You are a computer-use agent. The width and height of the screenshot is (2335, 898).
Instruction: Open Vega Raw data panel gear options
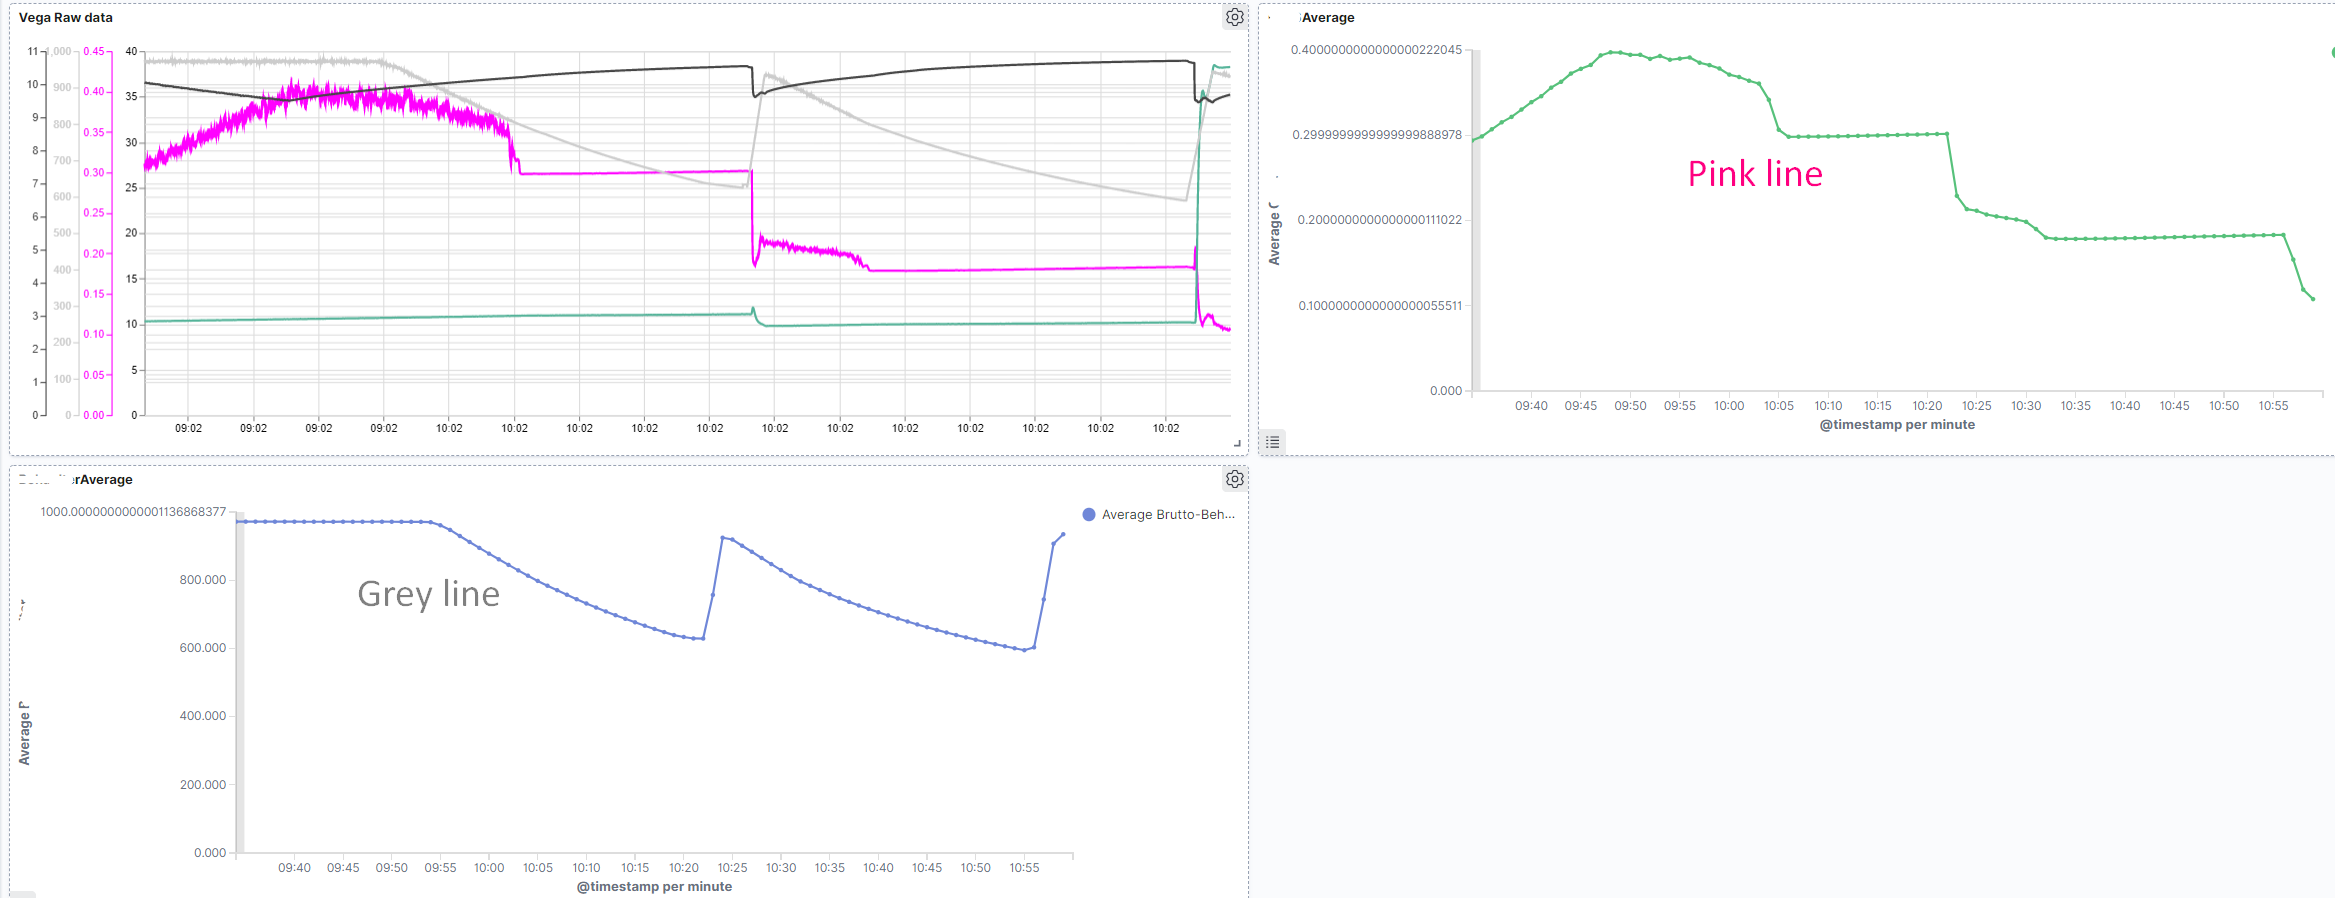[1235, 17]
